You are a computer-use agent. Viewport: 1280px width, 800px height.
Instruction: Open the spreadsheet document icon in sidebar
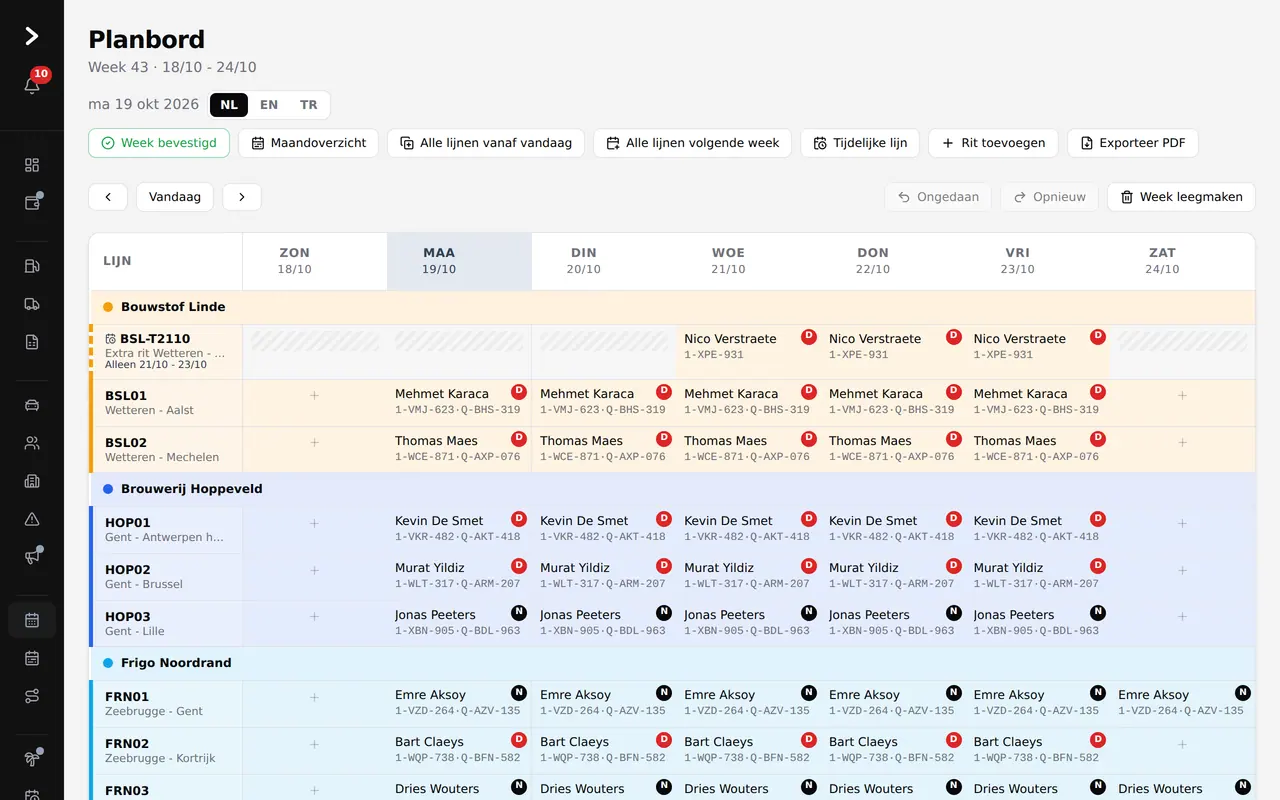tap(32, 342)
